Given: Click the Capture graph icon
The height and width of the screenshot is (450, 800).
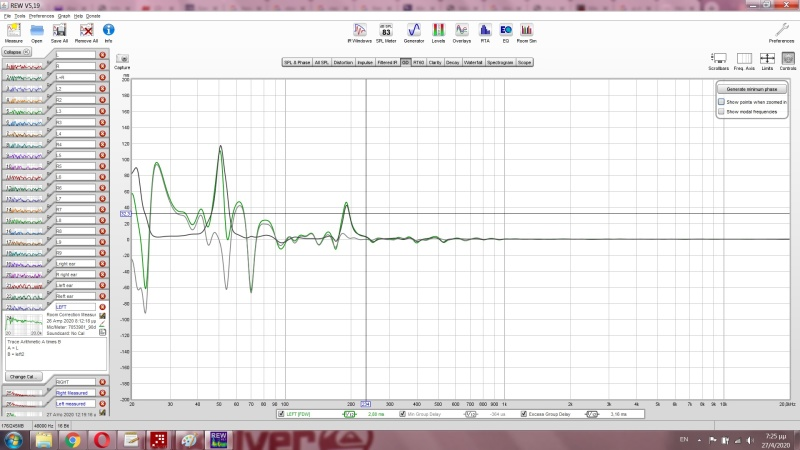Looking at the screenshot, I should click(x=123, y=59).
